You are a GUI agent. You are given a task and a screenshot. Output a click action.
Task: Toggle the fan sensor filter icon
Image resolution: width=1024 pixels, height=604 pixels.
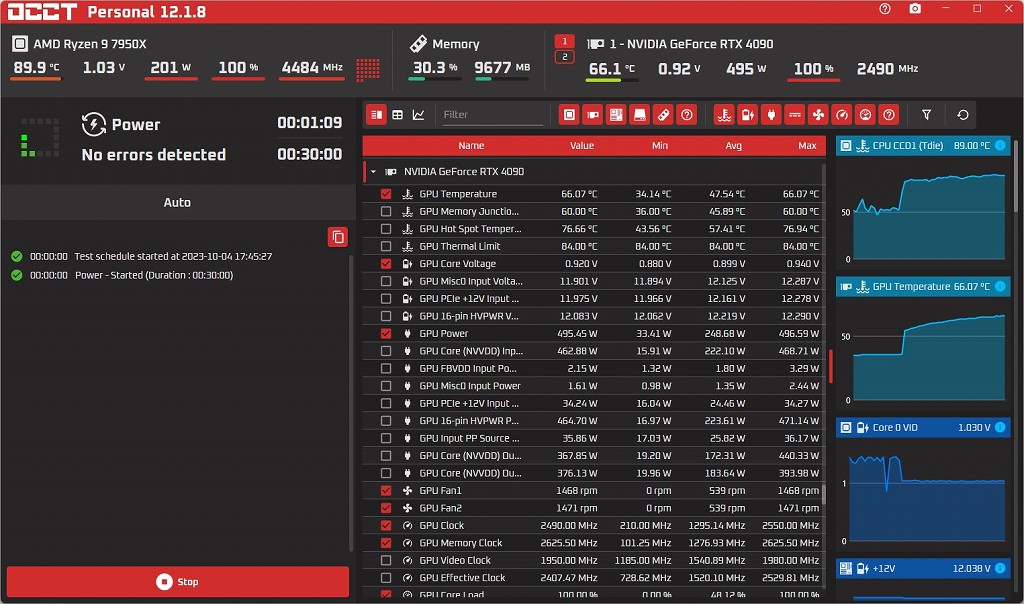(818, 115)
